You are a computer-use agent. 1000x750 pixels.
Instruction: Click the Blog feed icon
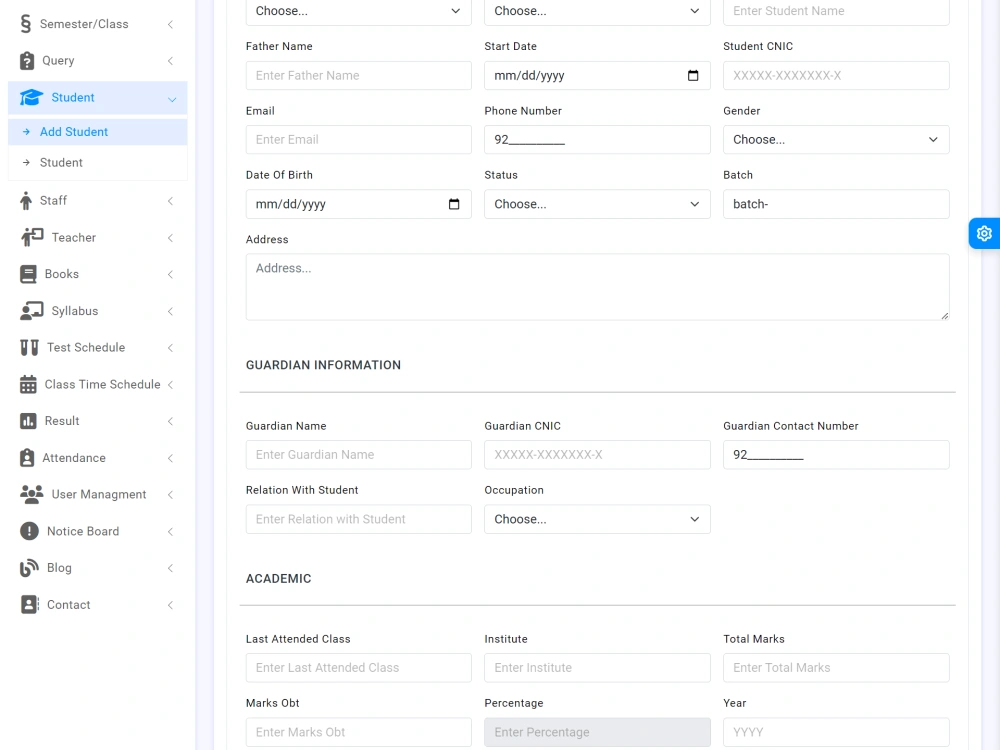[x=29, y=568]
